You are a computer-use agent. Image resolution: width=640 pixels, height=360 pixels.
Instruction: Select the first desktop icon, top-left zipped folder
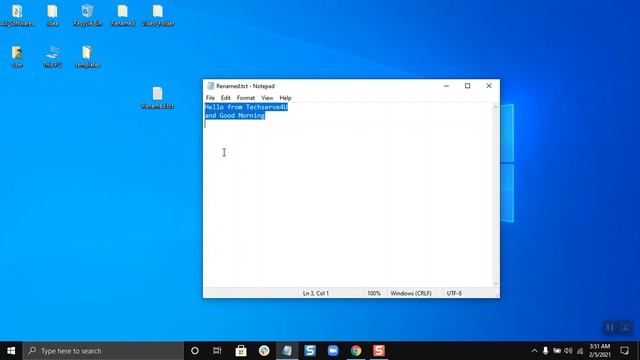coord(17,15)
